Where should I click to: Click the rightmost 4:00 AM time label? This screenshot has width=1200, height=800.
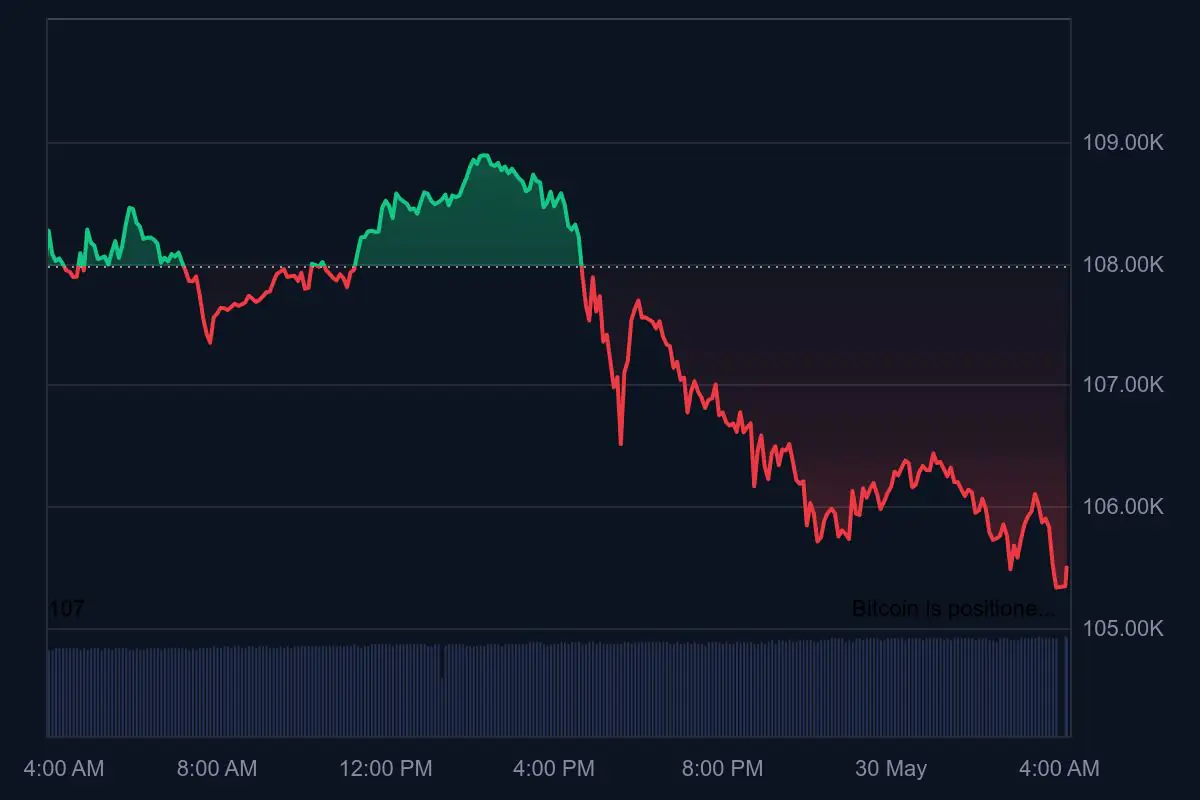(1057, 768)
